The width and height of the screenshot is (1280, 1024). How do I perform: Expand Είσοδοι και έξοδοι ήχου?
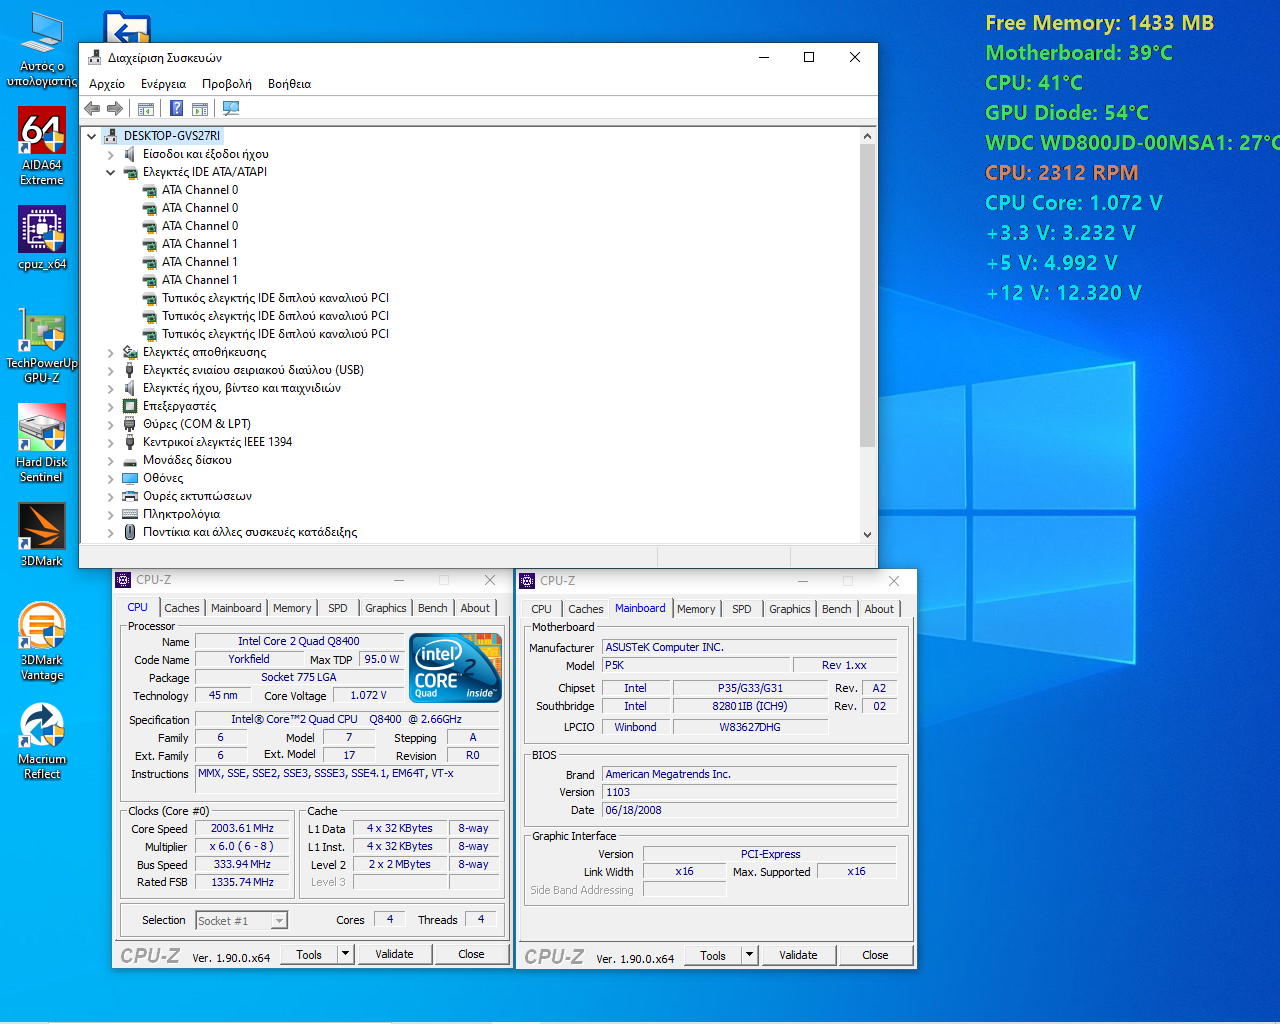pos(110,154)
